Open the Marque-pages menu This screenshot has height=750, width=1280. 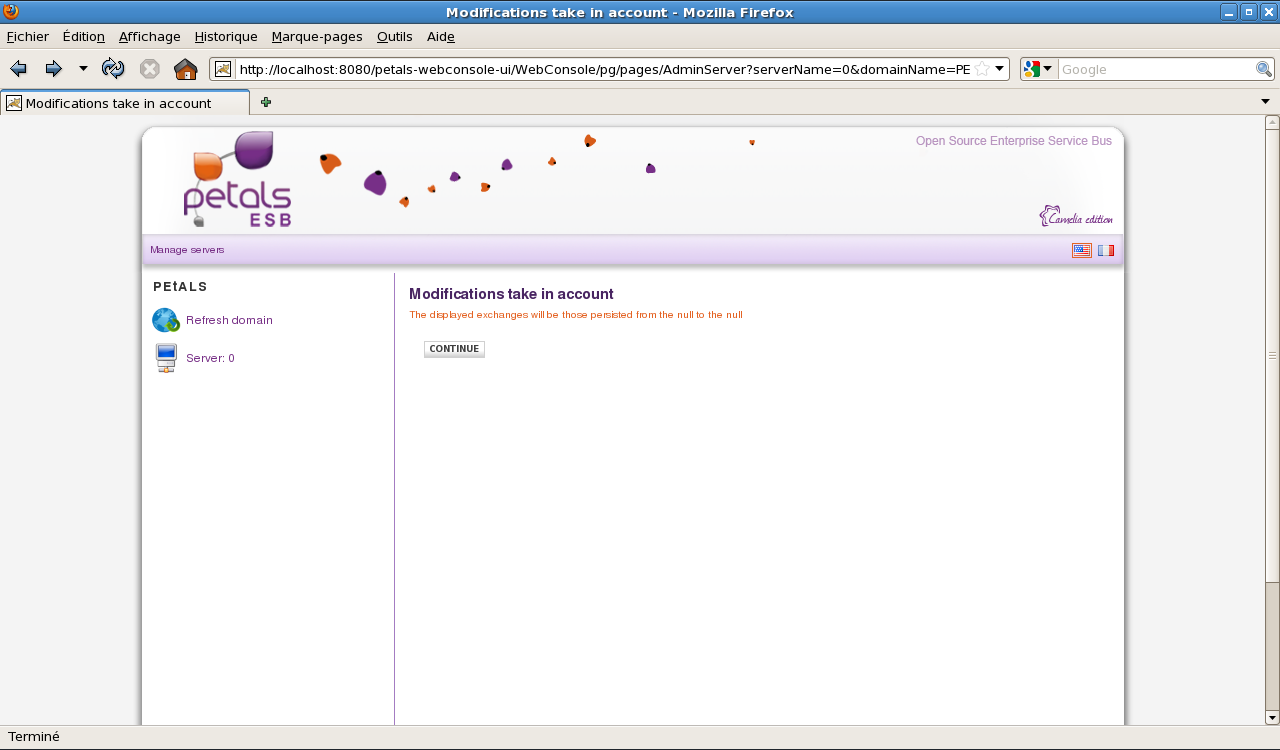coord(317,37)
